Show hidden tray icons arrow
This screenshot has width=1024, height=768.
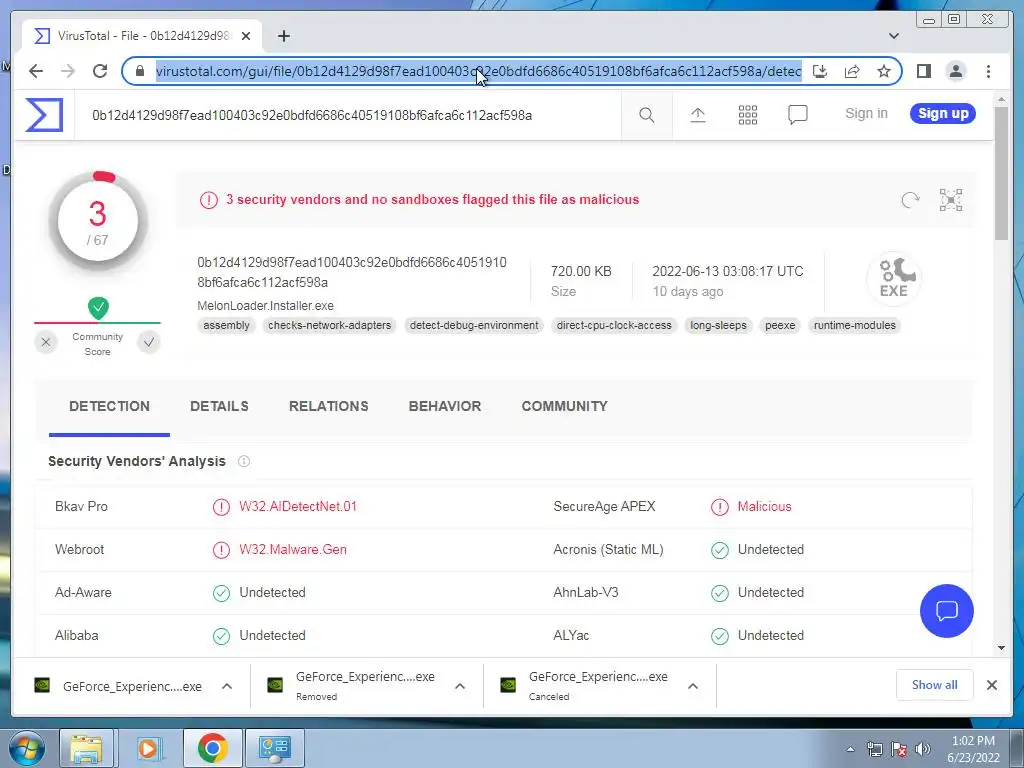coord(850,749)
